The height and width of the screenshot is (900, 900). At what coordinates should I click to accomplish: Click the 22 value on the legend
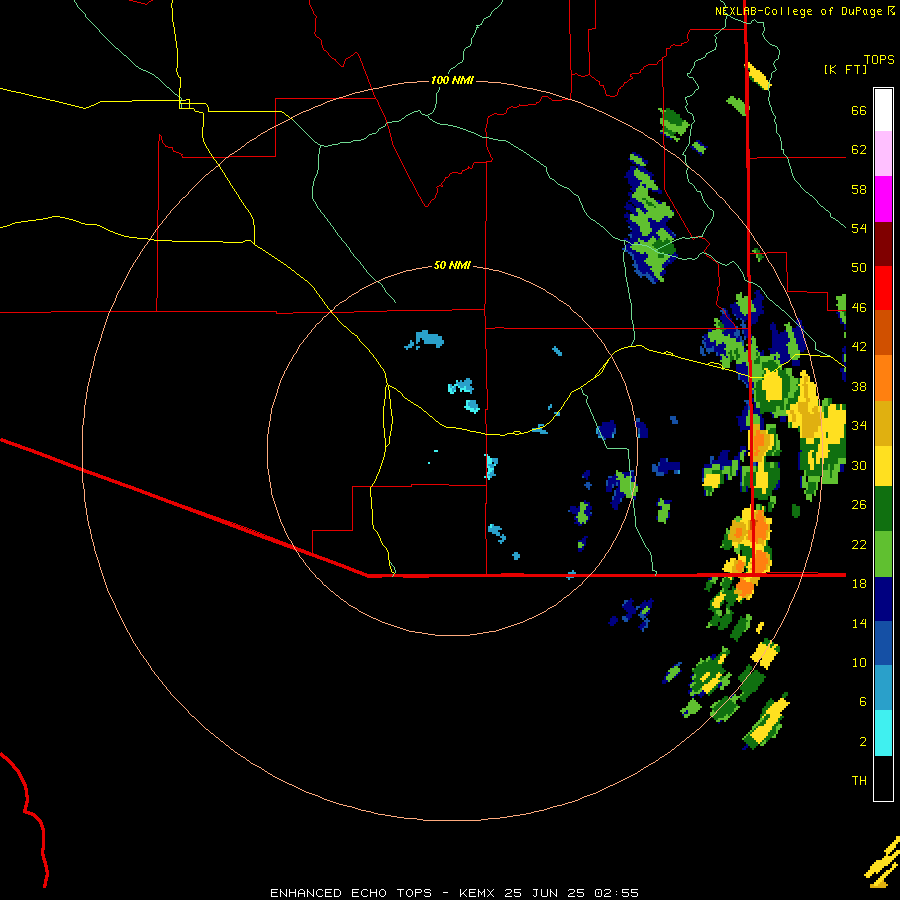click(x=859, y=544)
